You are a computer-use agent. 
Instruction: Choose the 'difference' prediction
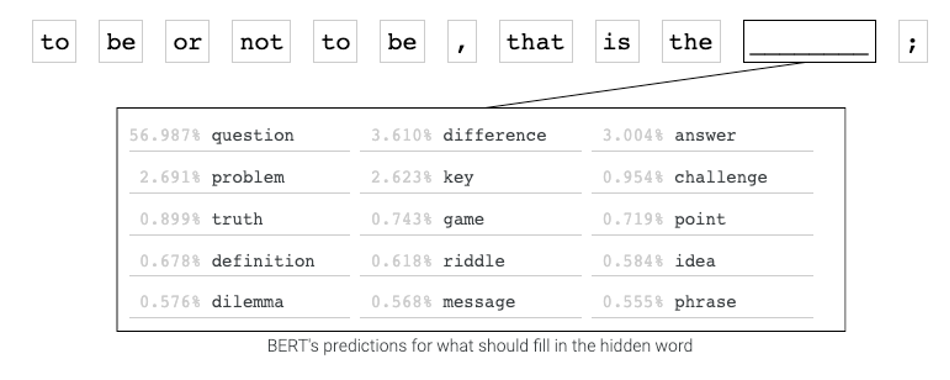[470, 136]
